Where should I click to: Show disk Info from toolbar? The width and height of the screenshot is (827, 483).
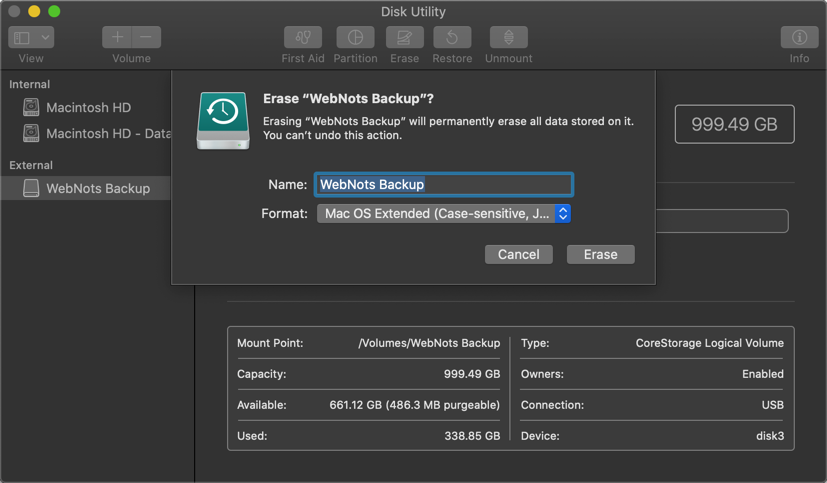(x=799, y=38)
